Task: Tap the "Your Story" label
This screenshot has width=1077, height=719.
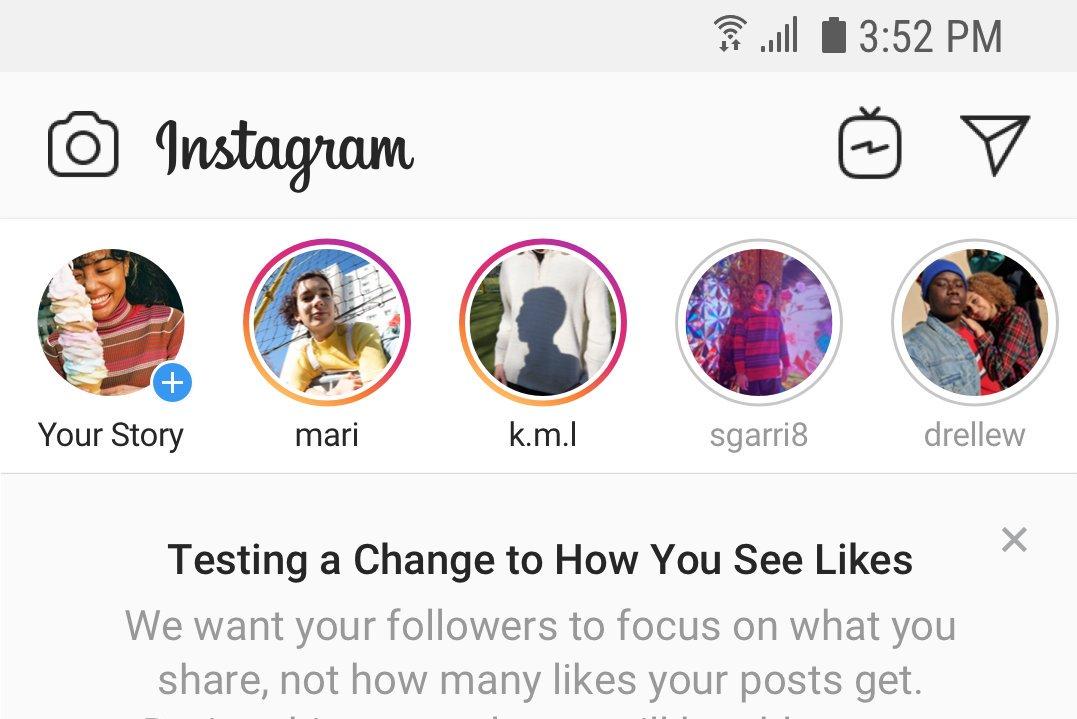Action: 111,435
